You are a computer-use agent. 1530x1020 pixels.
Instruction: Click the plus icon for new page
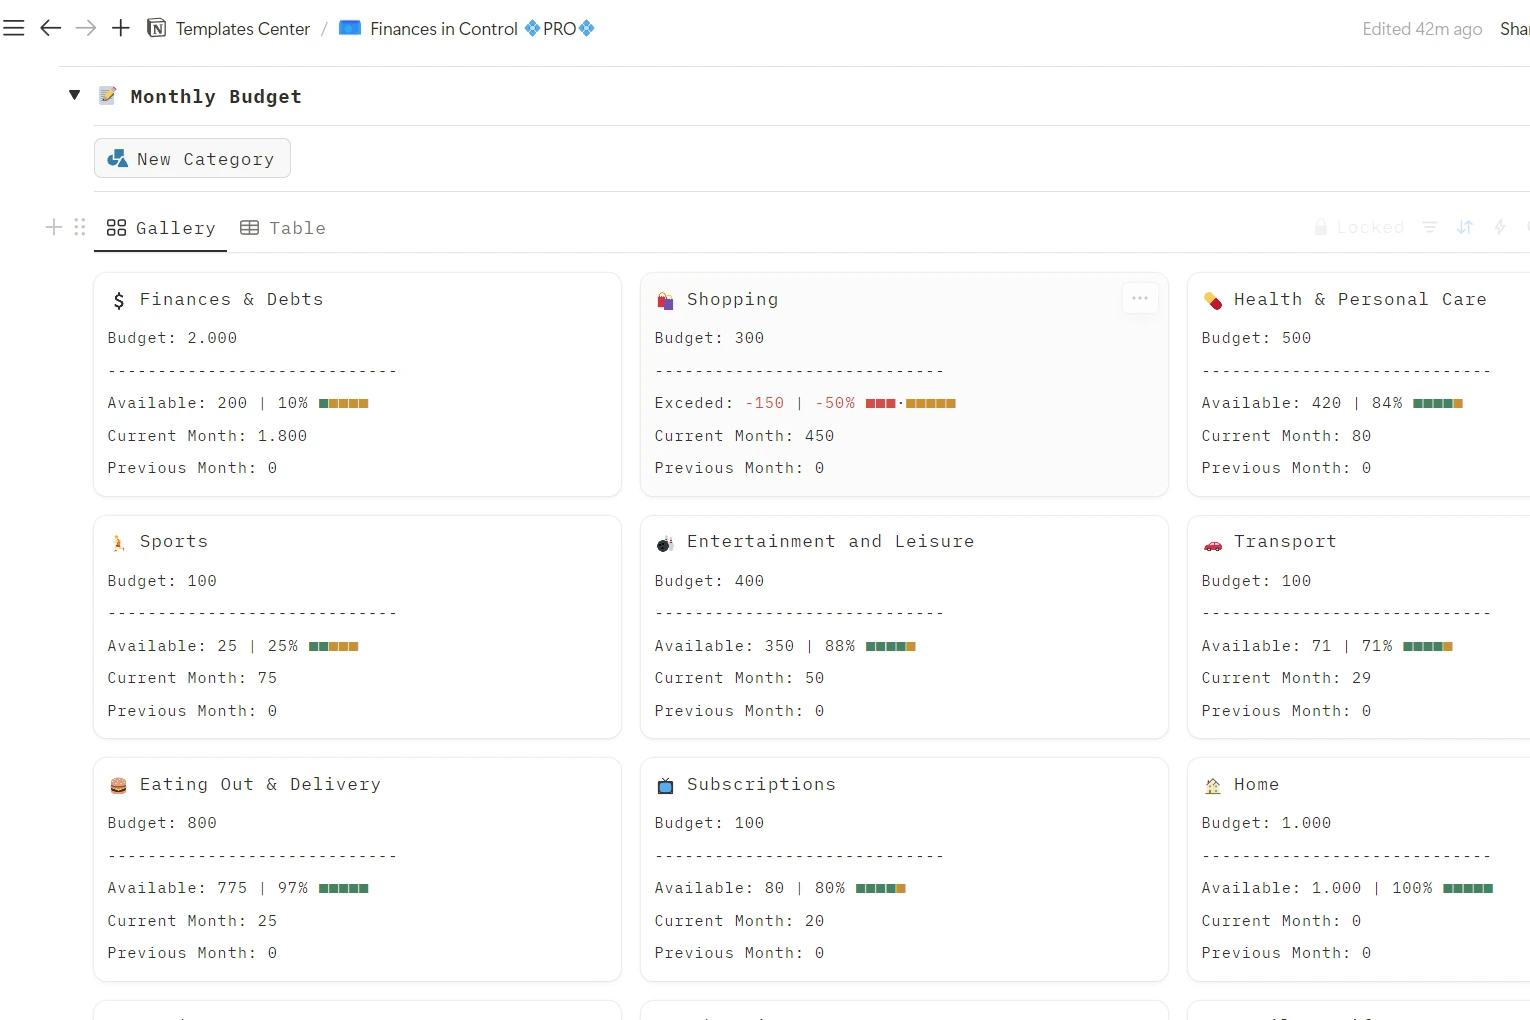tap(121, 28)
